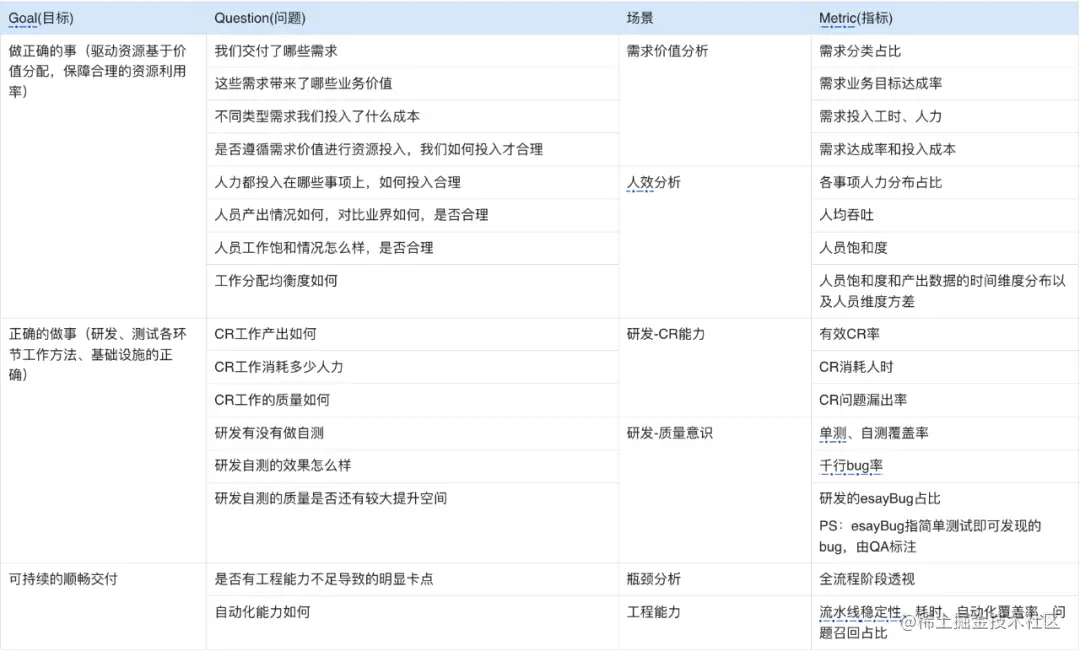The width and height of the screenshot is (1080, 651).
Task: Click the 全流程阶段透视 metric cell
Action: click(870, 578)
